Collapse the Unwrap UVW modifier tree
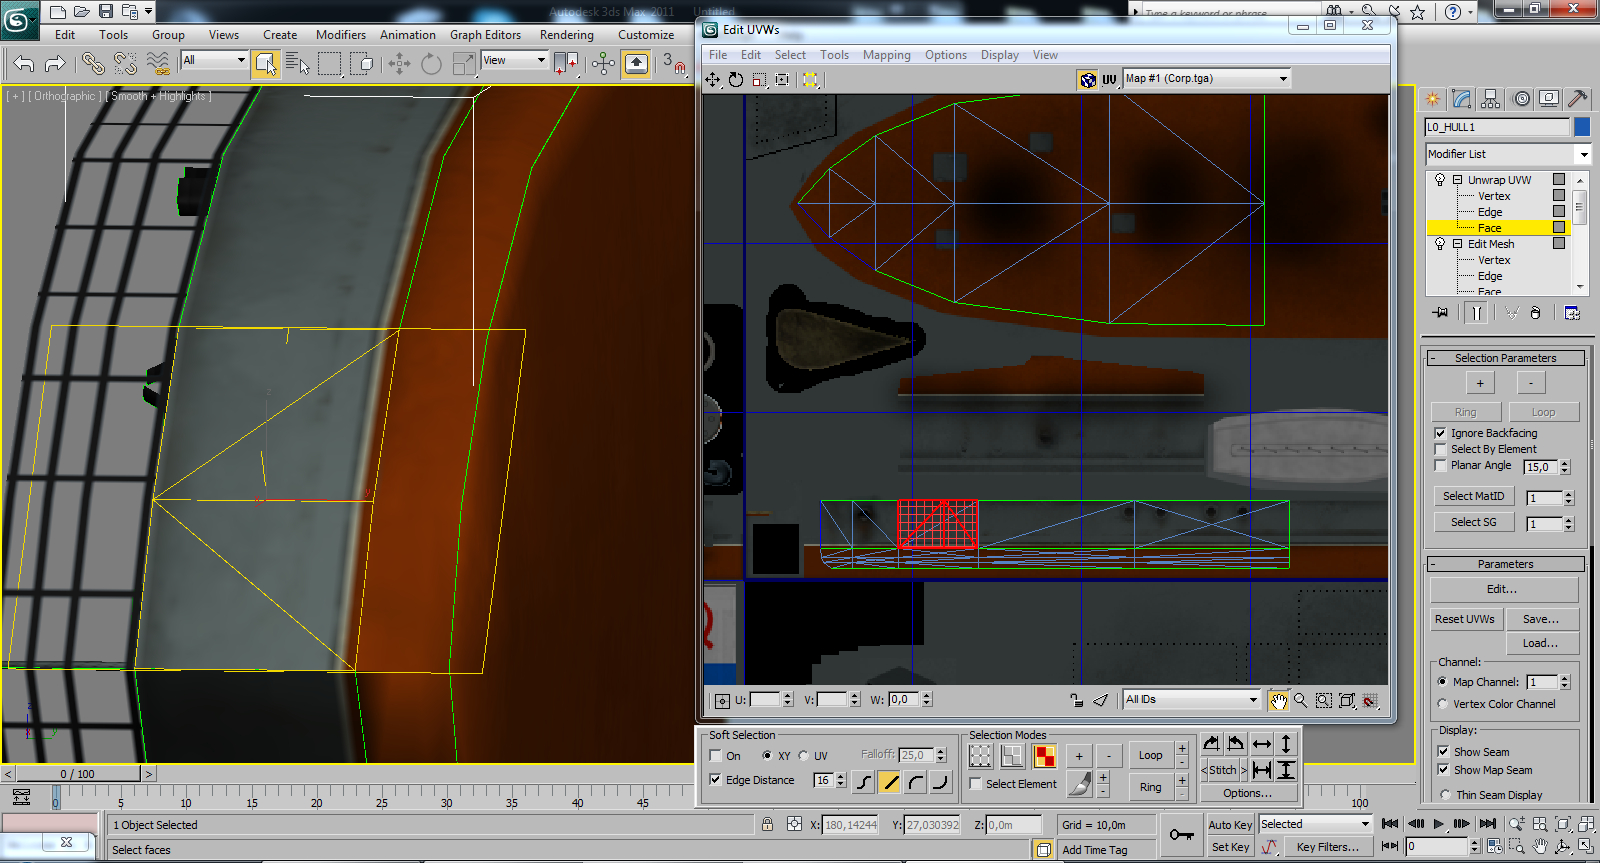This screenshot has width=1600, height=863. [x=1458, y=180]
